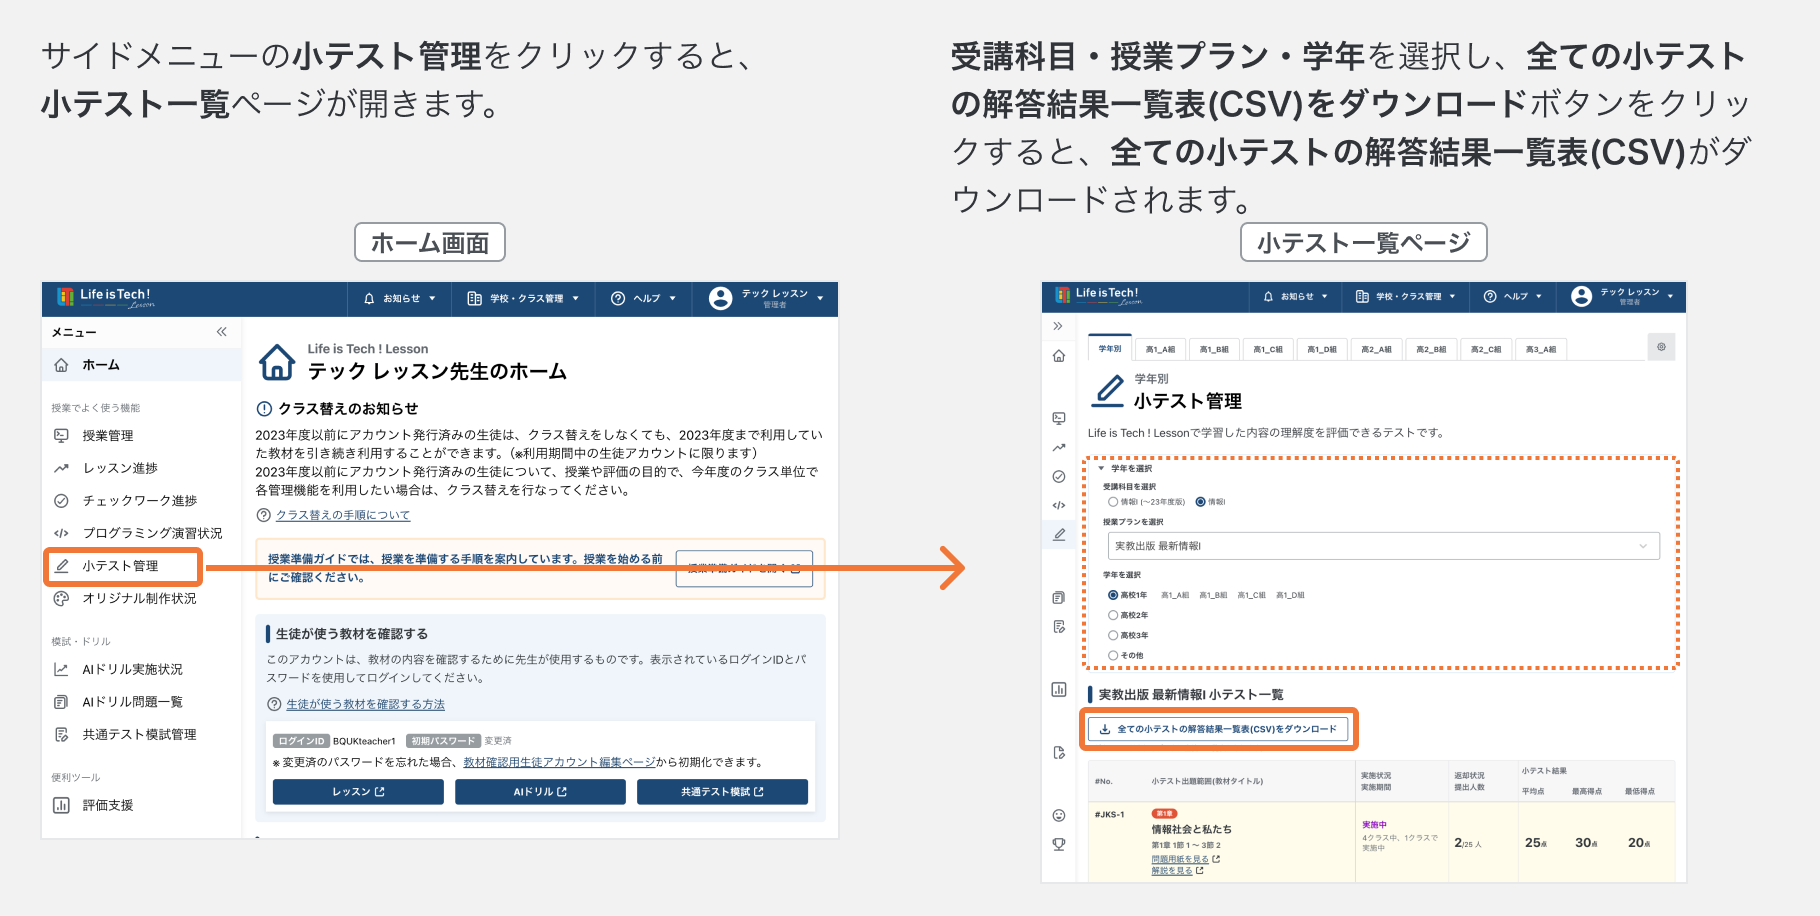This screenshot has height=916, width=1820.
Task: Open お知らせ dropdown in home screen header
Action: pyautogui.click(x=400, y=298)
